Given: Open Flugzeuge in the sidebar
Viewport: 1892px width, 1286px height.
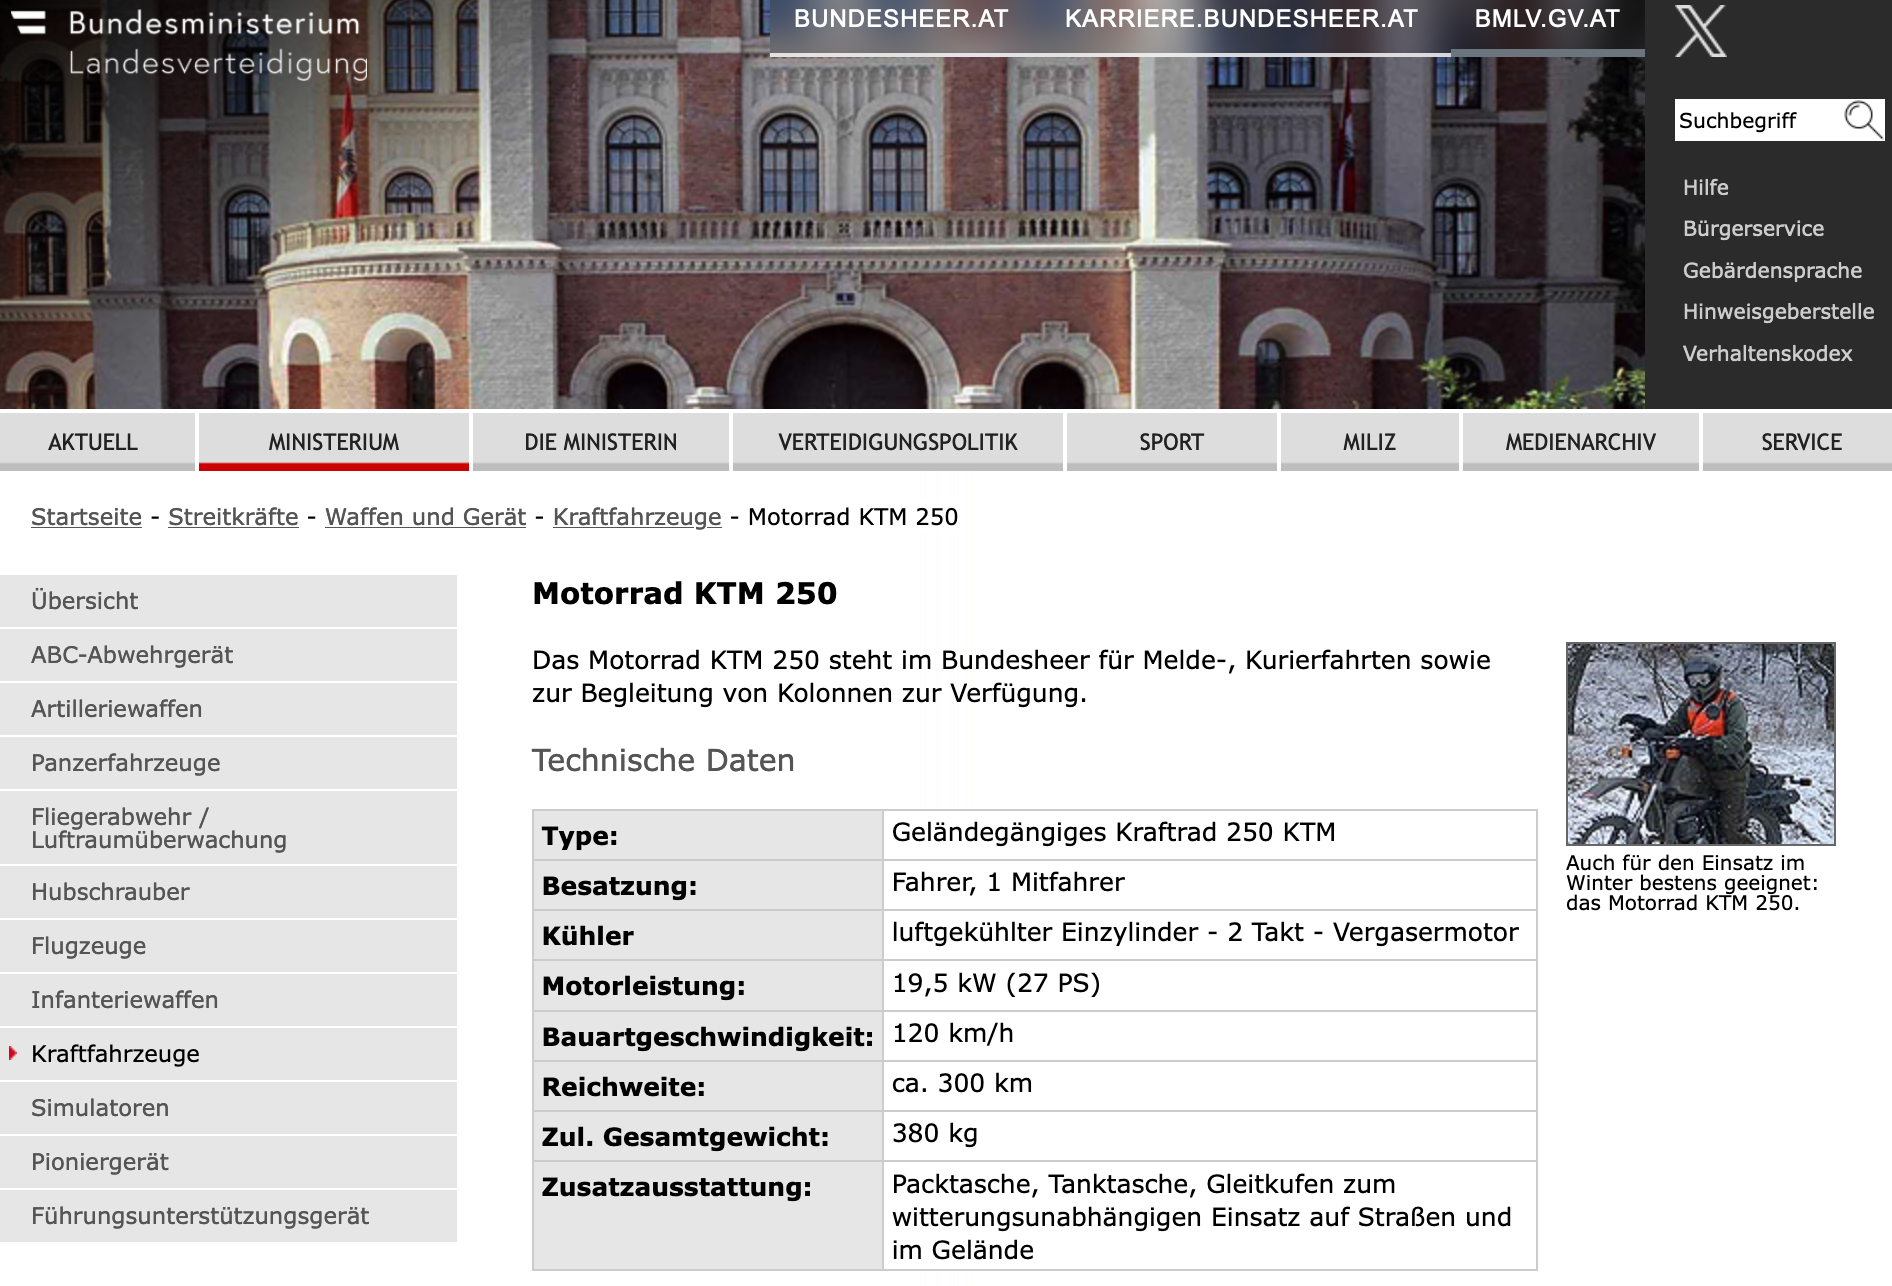Looking at the screenshot, I should pyautogui.click(x=228, y=946).
